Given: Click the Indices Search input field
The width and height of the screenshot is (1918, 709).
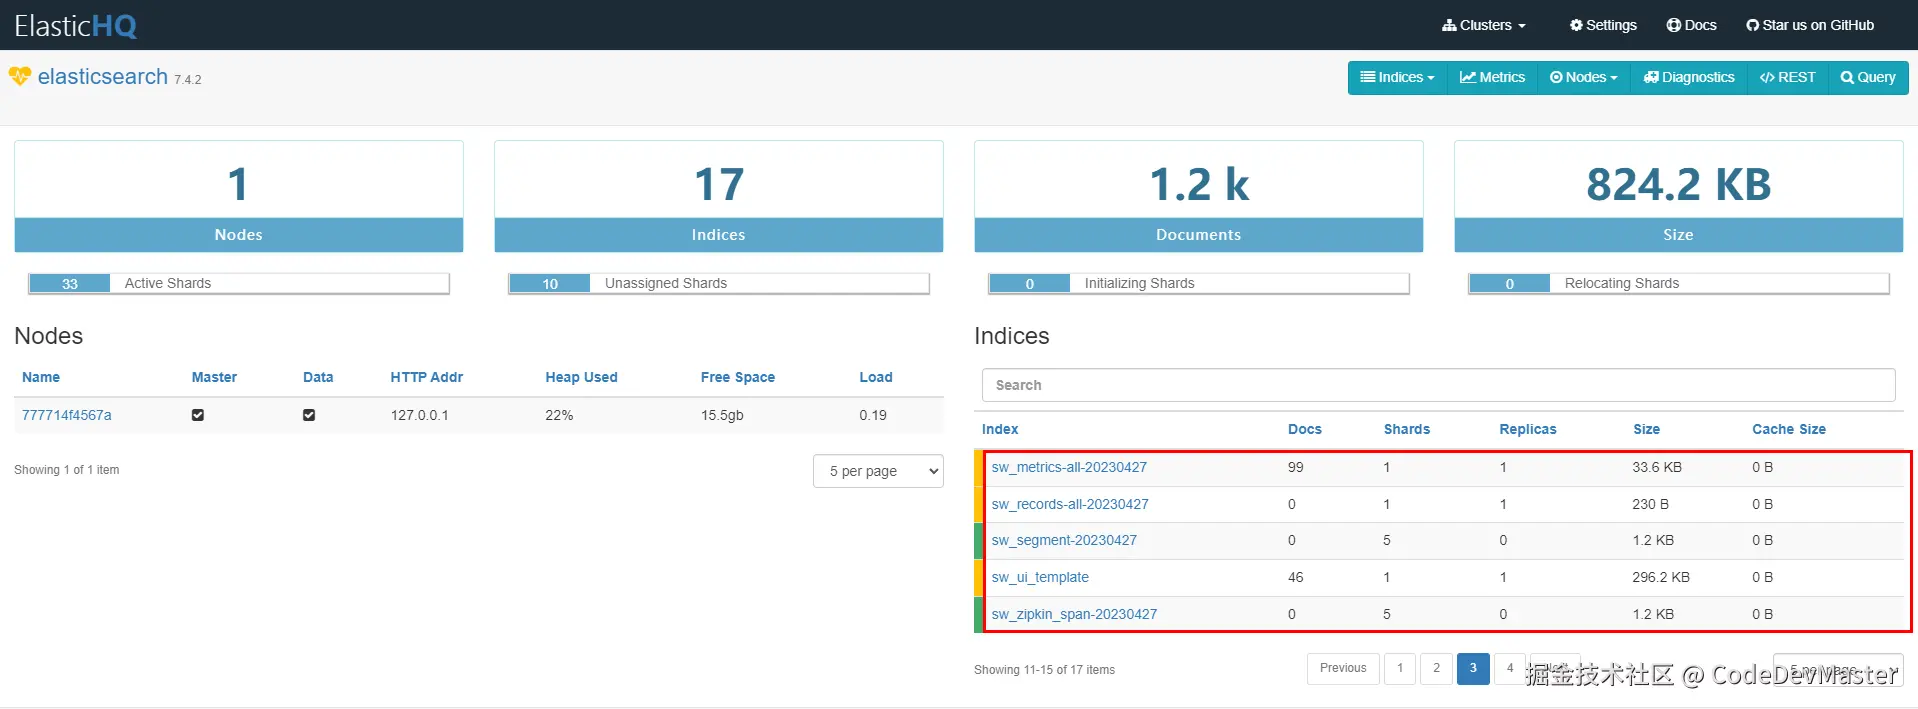Looking at the screenshot, I should pyautogui.click(x=1438, y=385).
